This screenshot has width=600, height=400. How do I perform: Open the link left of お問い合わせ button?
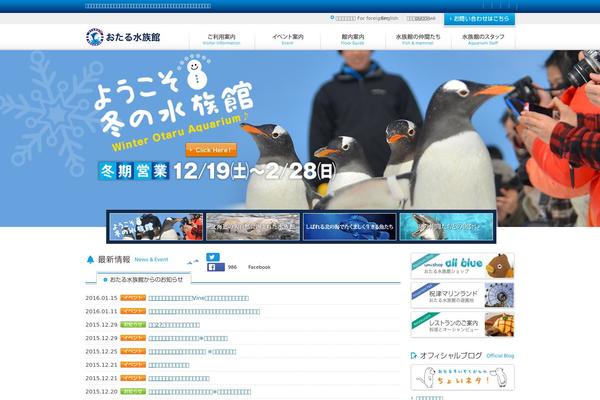point(421,18)
